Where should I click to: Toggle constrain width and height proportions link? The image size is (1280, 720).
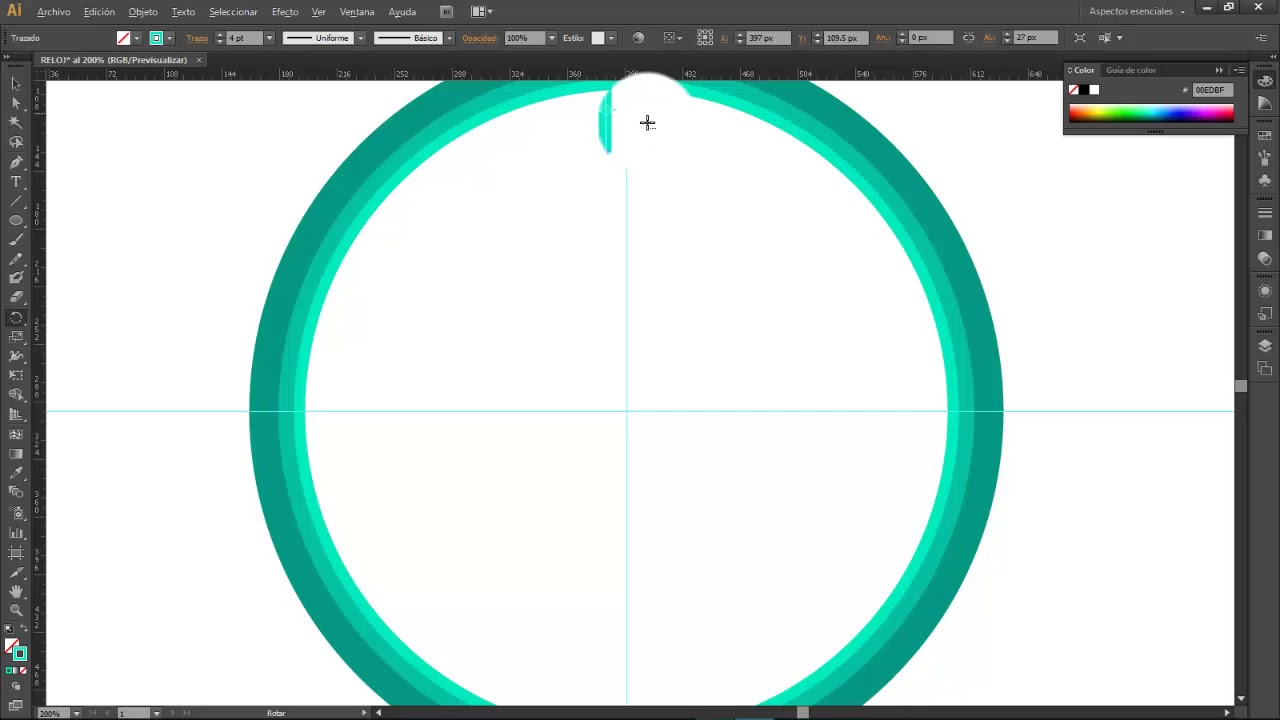coord(968,38)
